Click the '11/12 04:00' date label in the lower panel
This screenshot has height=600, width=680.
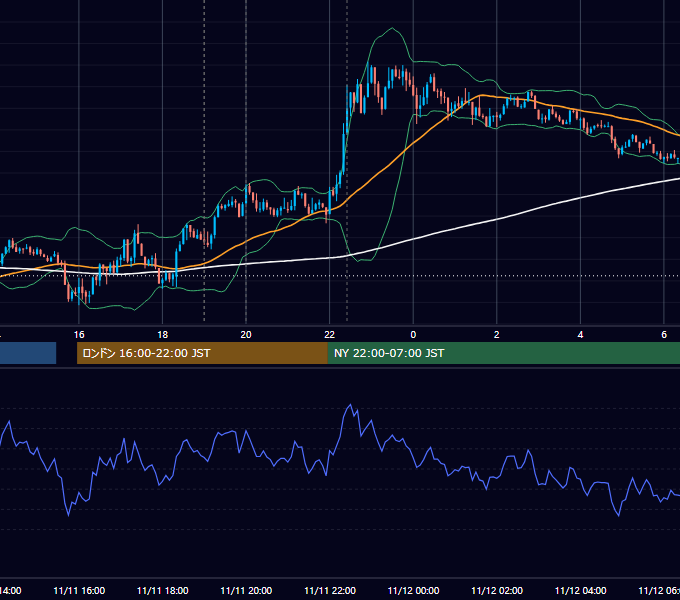580,590
